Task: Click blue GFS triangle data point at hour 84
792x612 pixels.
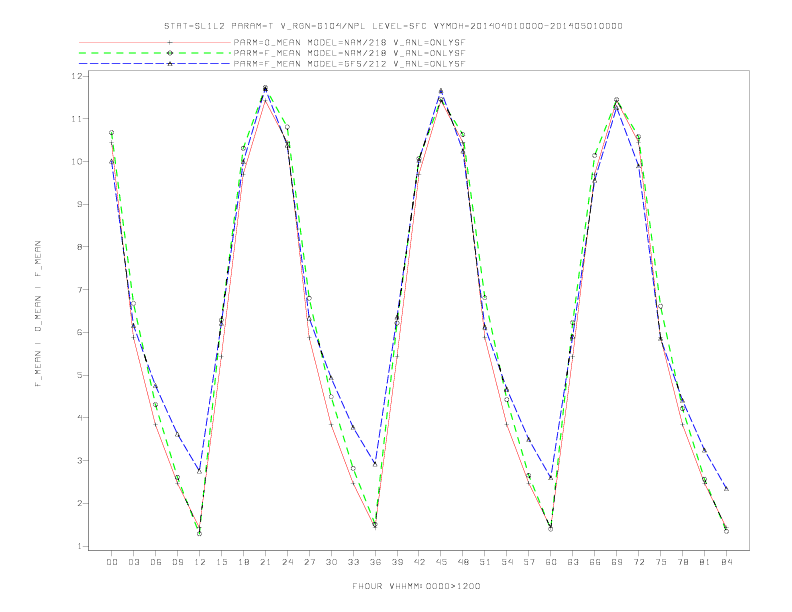Action: [x=726, y=489]
